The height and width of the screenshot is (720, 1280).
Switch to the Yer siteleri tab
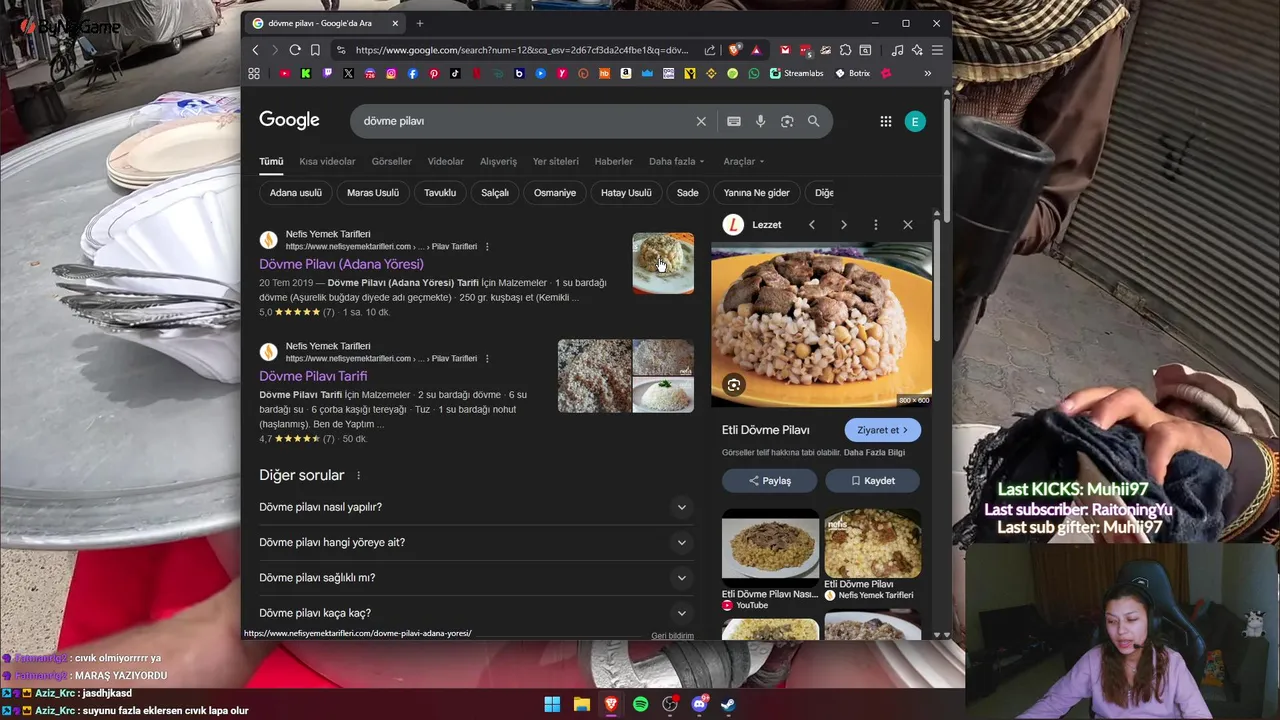[555, 161]
